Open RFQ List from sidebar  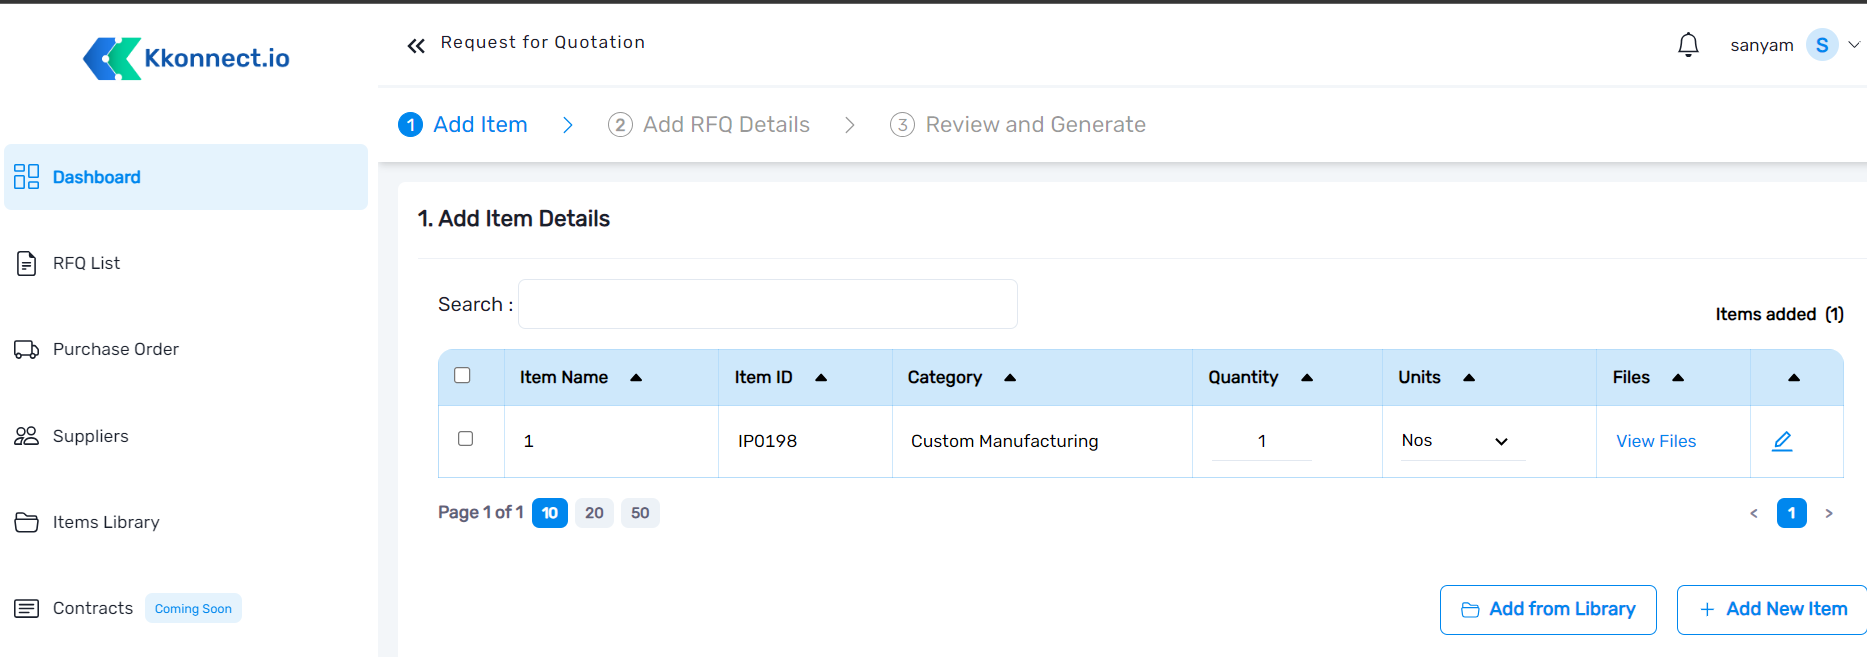point(86,263)
